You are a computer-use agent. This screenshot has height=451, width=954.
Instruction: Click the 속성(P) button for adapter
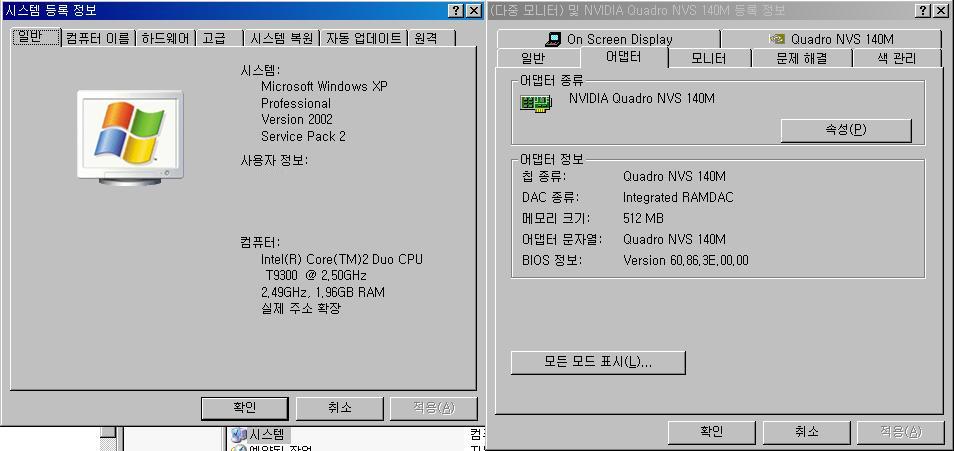tap(846, 130)
